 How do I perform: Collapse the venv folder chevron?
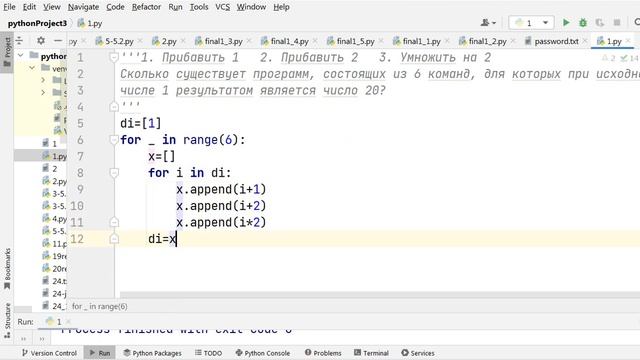click(x=32, y=68)
